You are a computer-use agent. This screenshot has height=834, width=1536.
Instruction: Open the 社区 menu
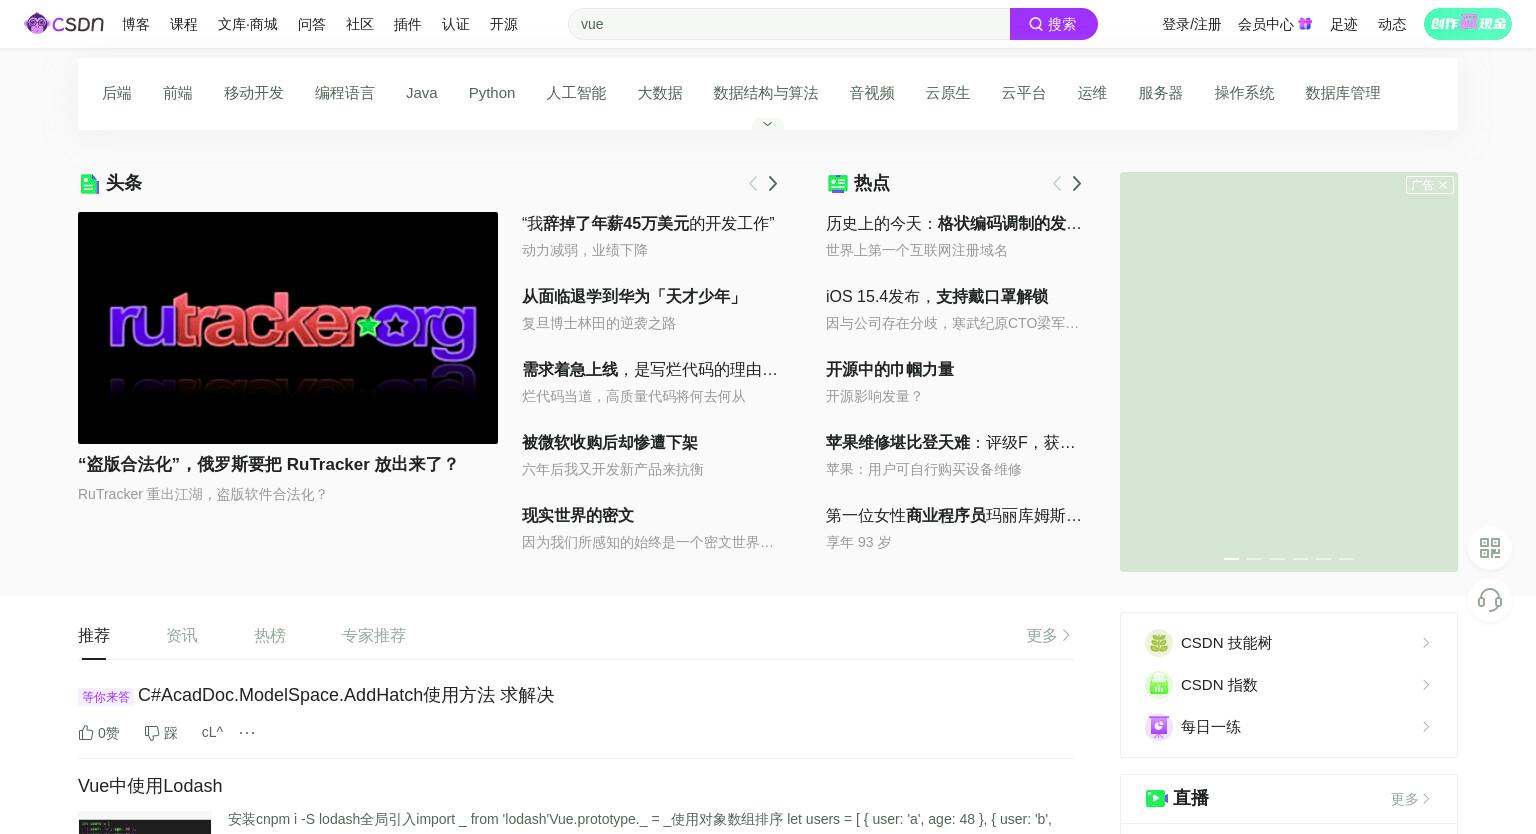point(360,24)
